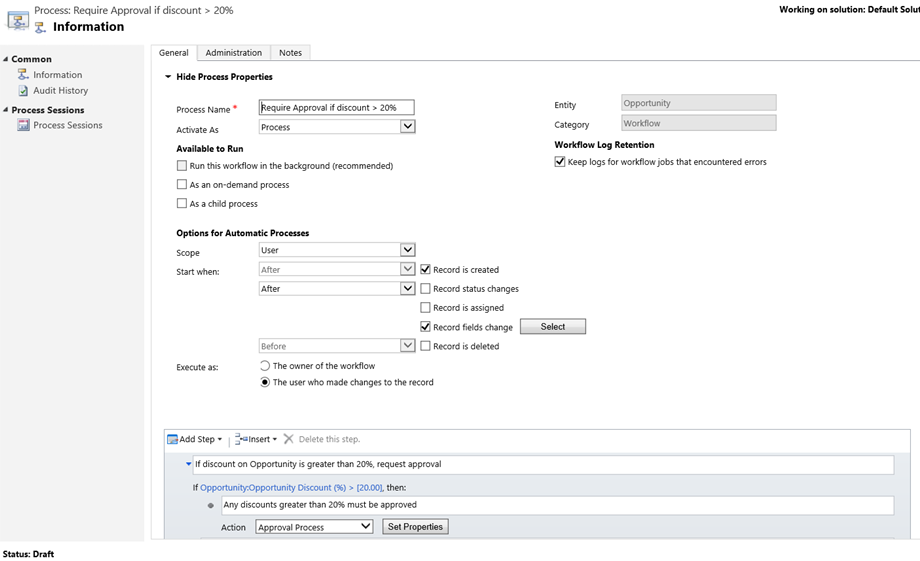Open the Notes tab
This screenshot has width=920, height=561.
(290, 53)
